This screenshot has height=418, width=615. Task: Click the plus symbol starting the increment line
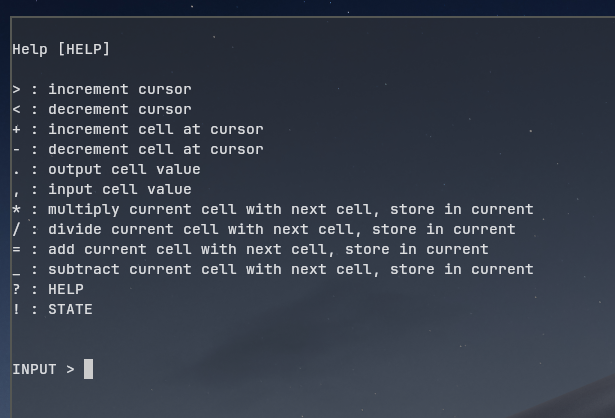point(16,129)
